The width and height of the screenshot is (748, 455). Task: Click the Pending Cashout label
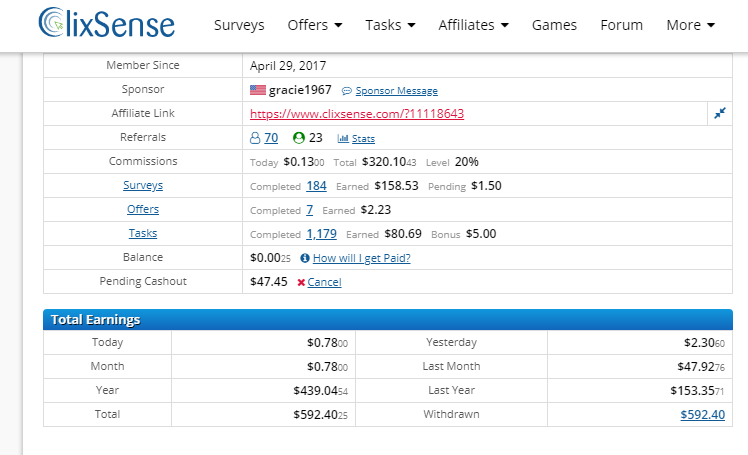point(143,281)
